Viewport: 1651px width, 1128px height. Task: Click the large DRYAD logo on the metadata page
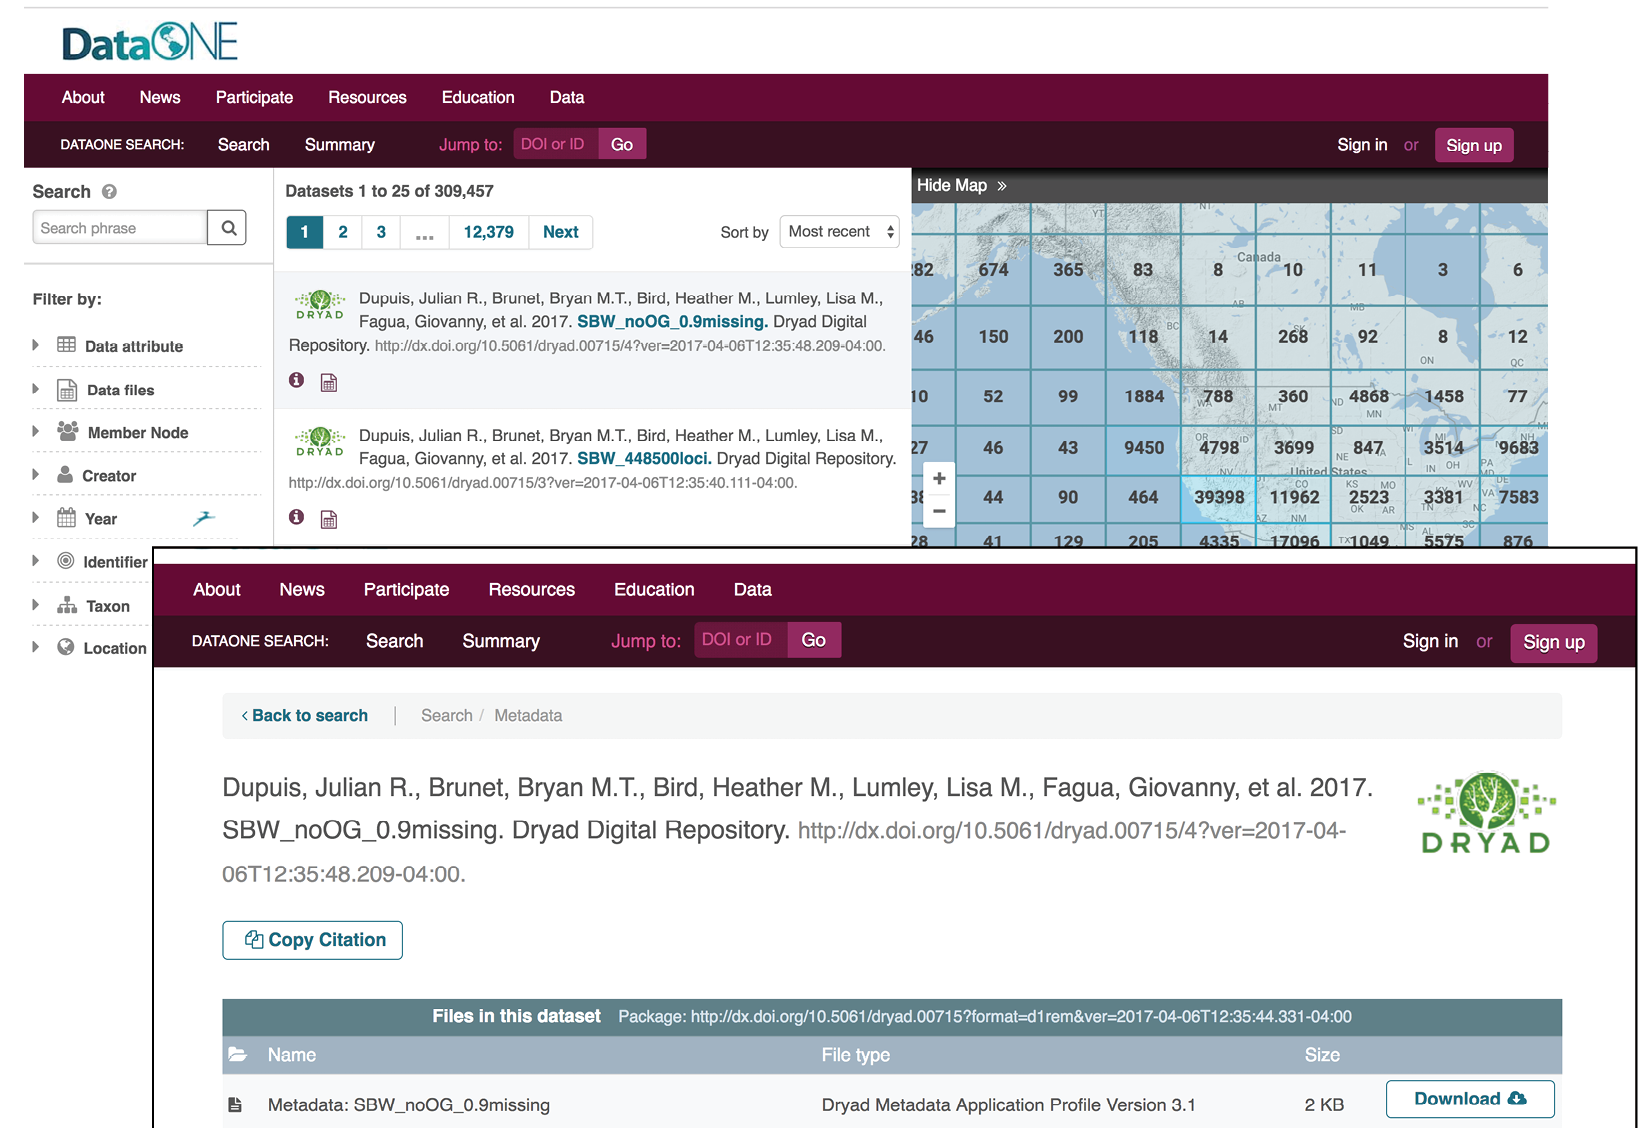click(1485, 812)
